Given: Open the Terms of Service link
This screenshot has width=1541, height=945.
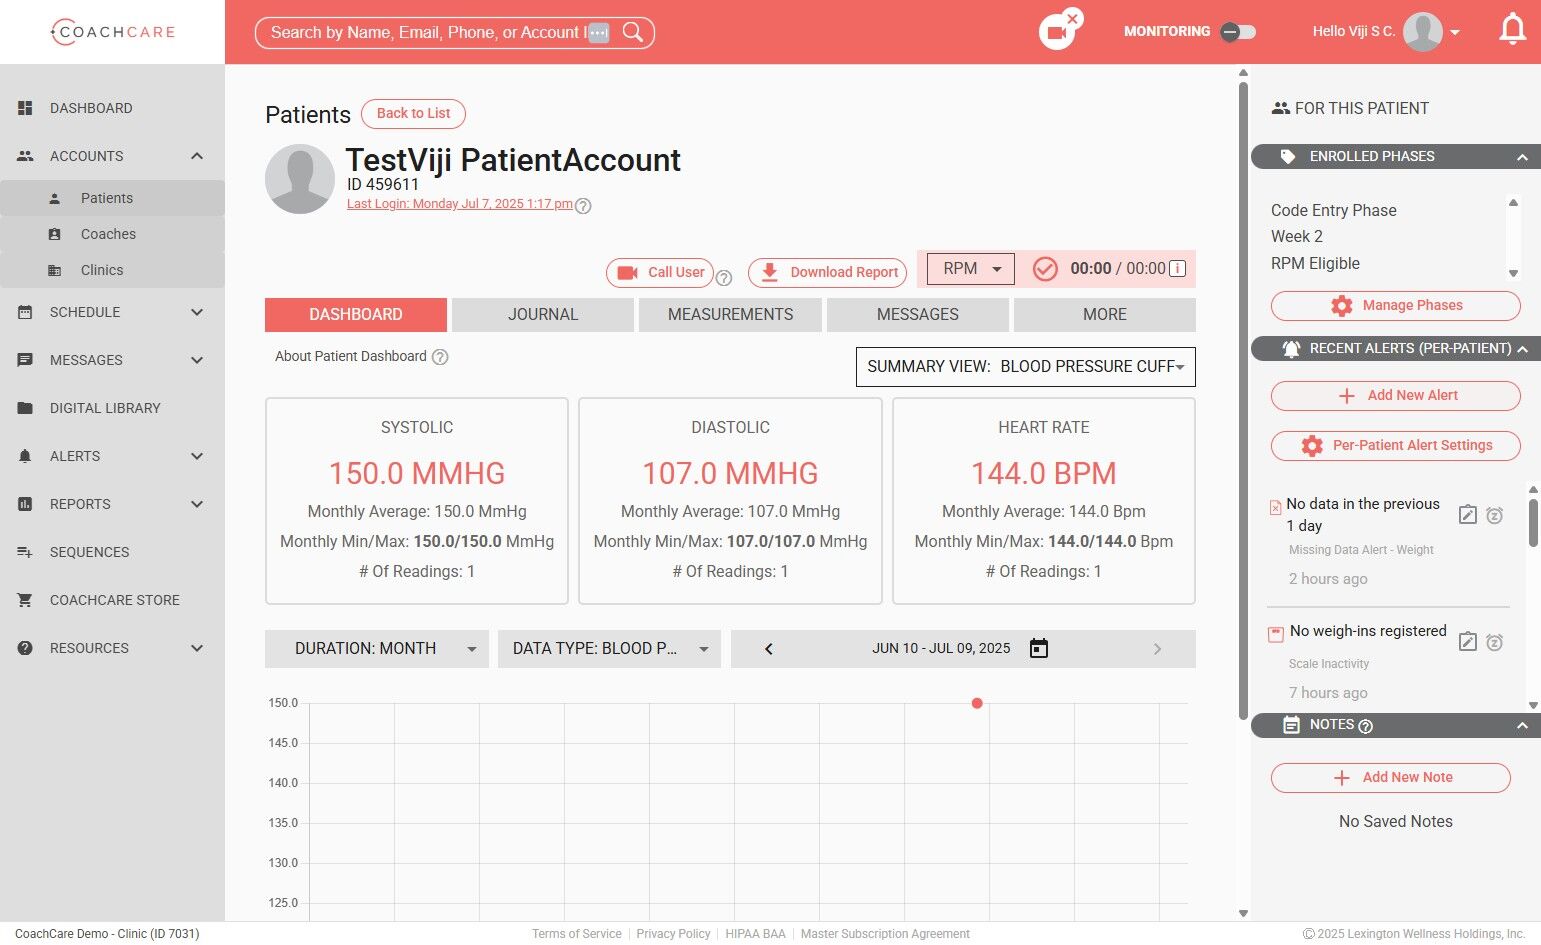Looking at the screenshot, I should (x=577, y=934).
